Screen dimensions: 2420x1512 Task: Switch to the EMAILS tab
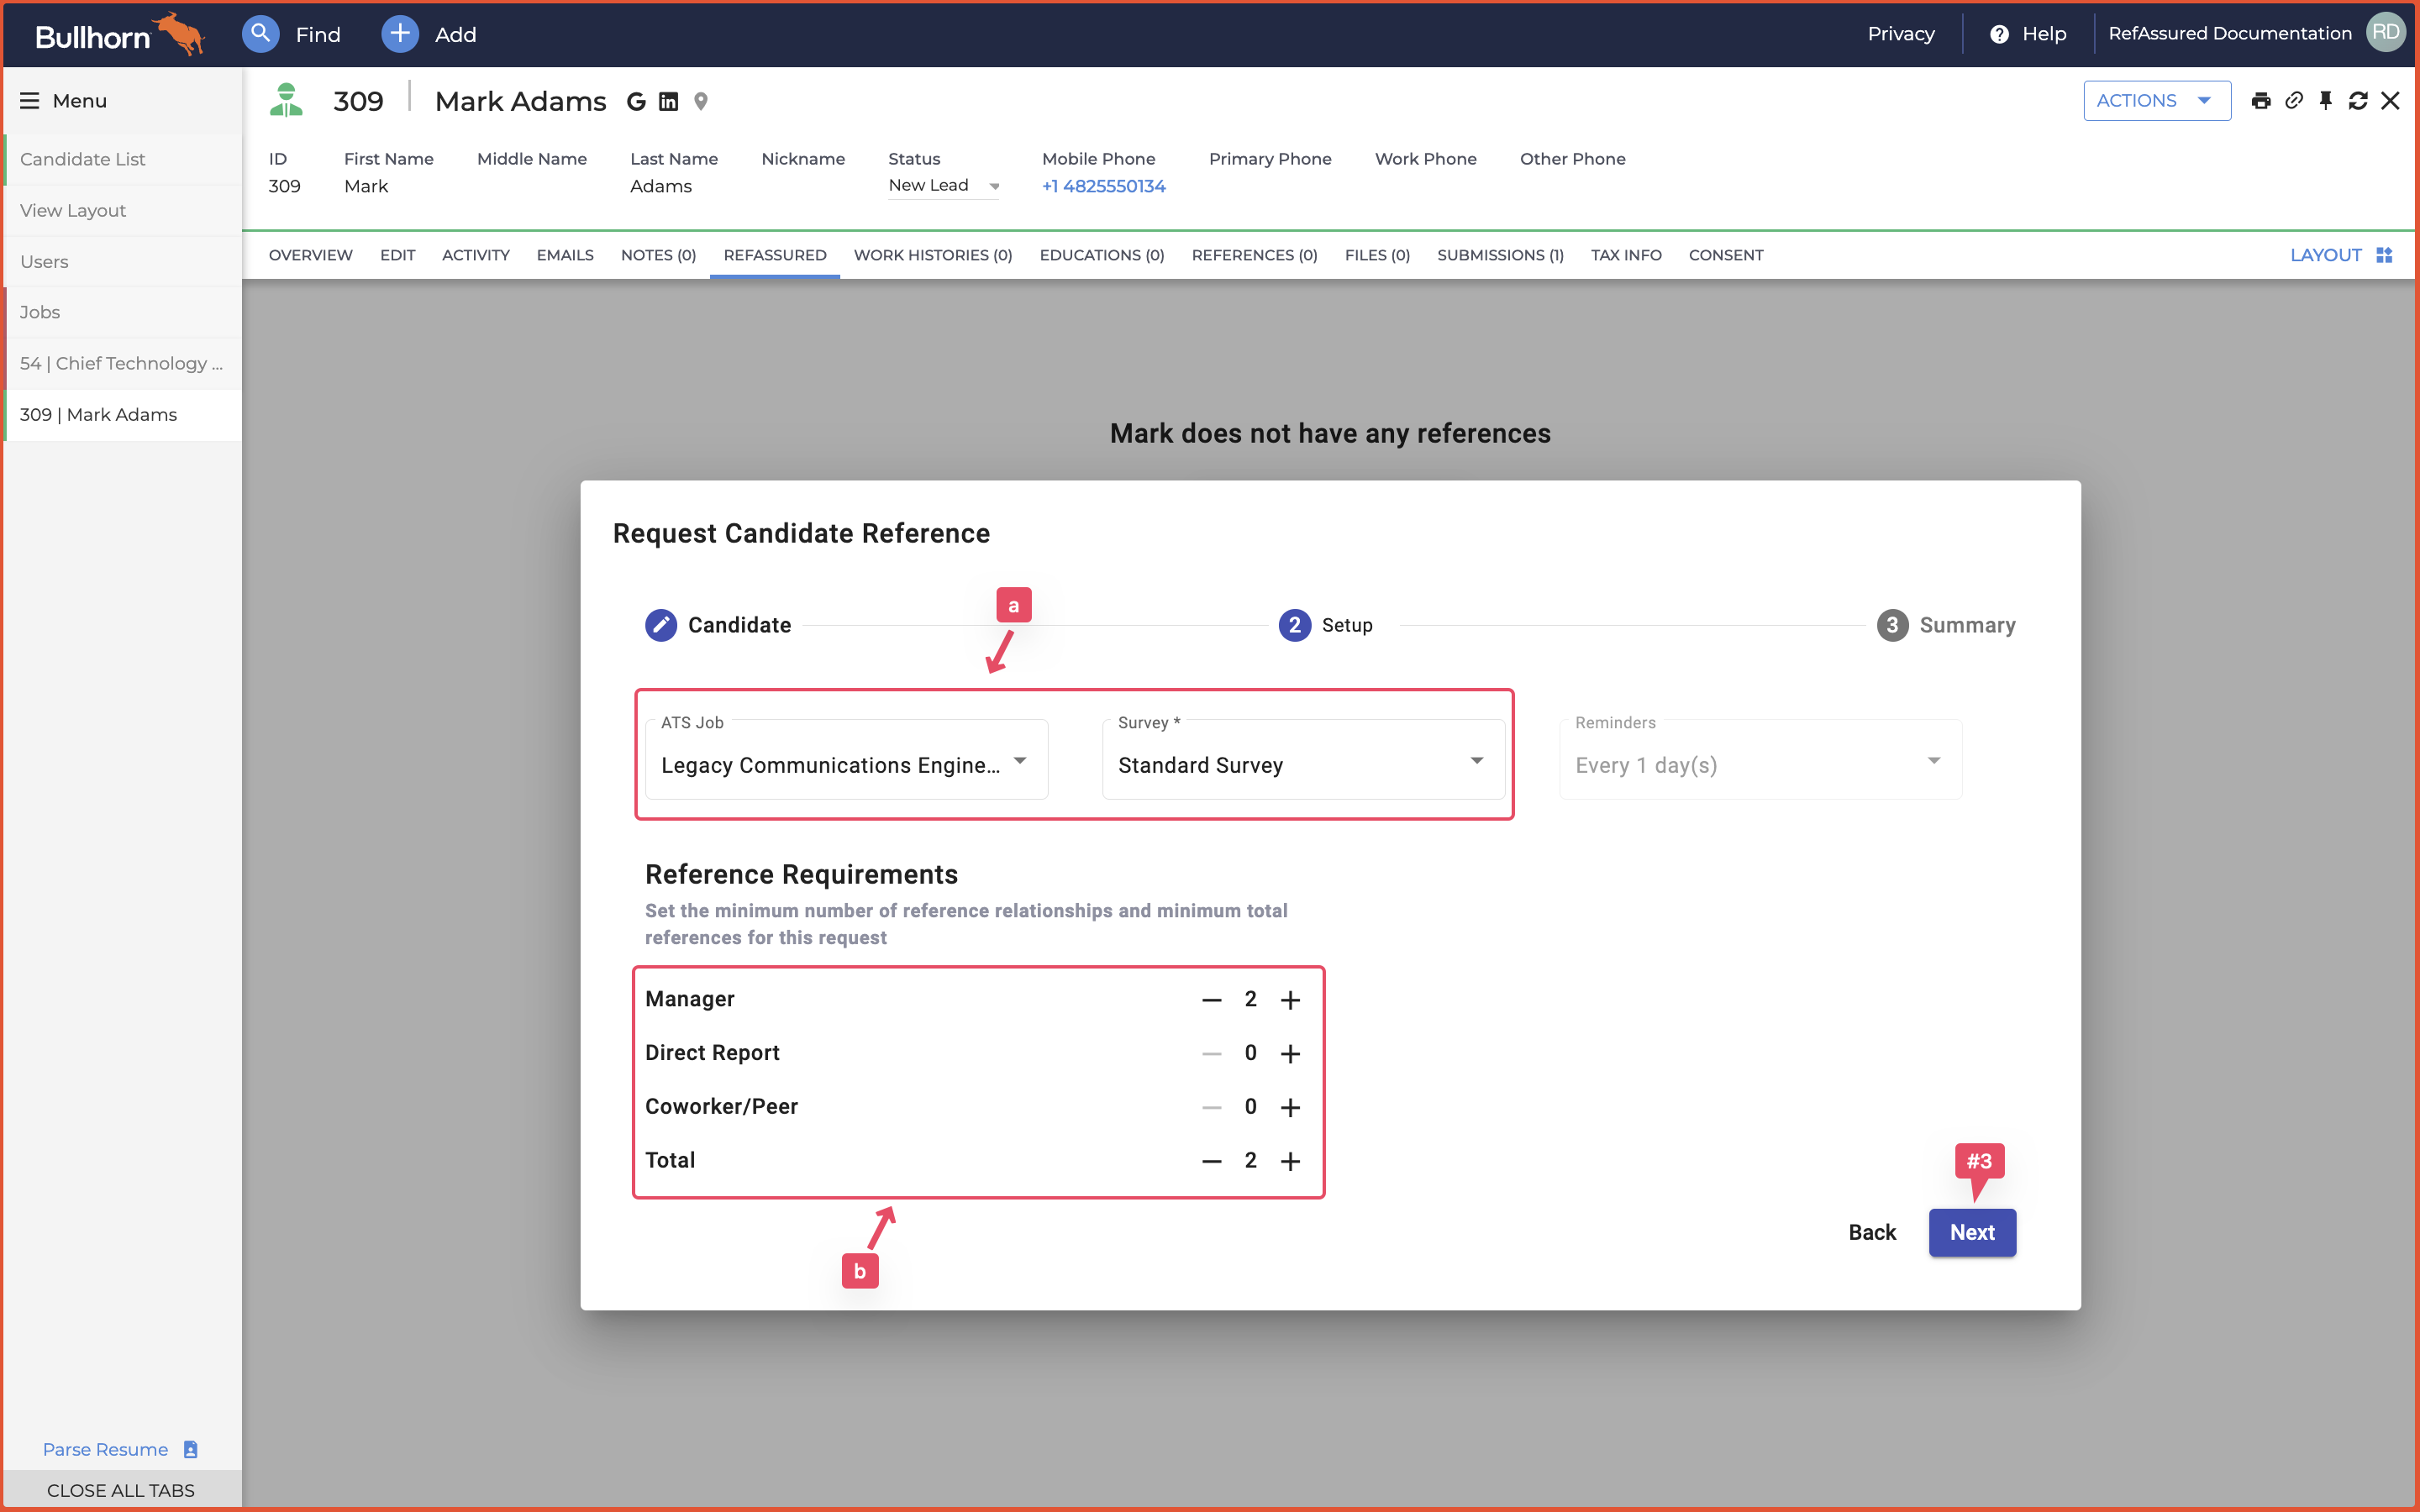[x=565, y=255]
